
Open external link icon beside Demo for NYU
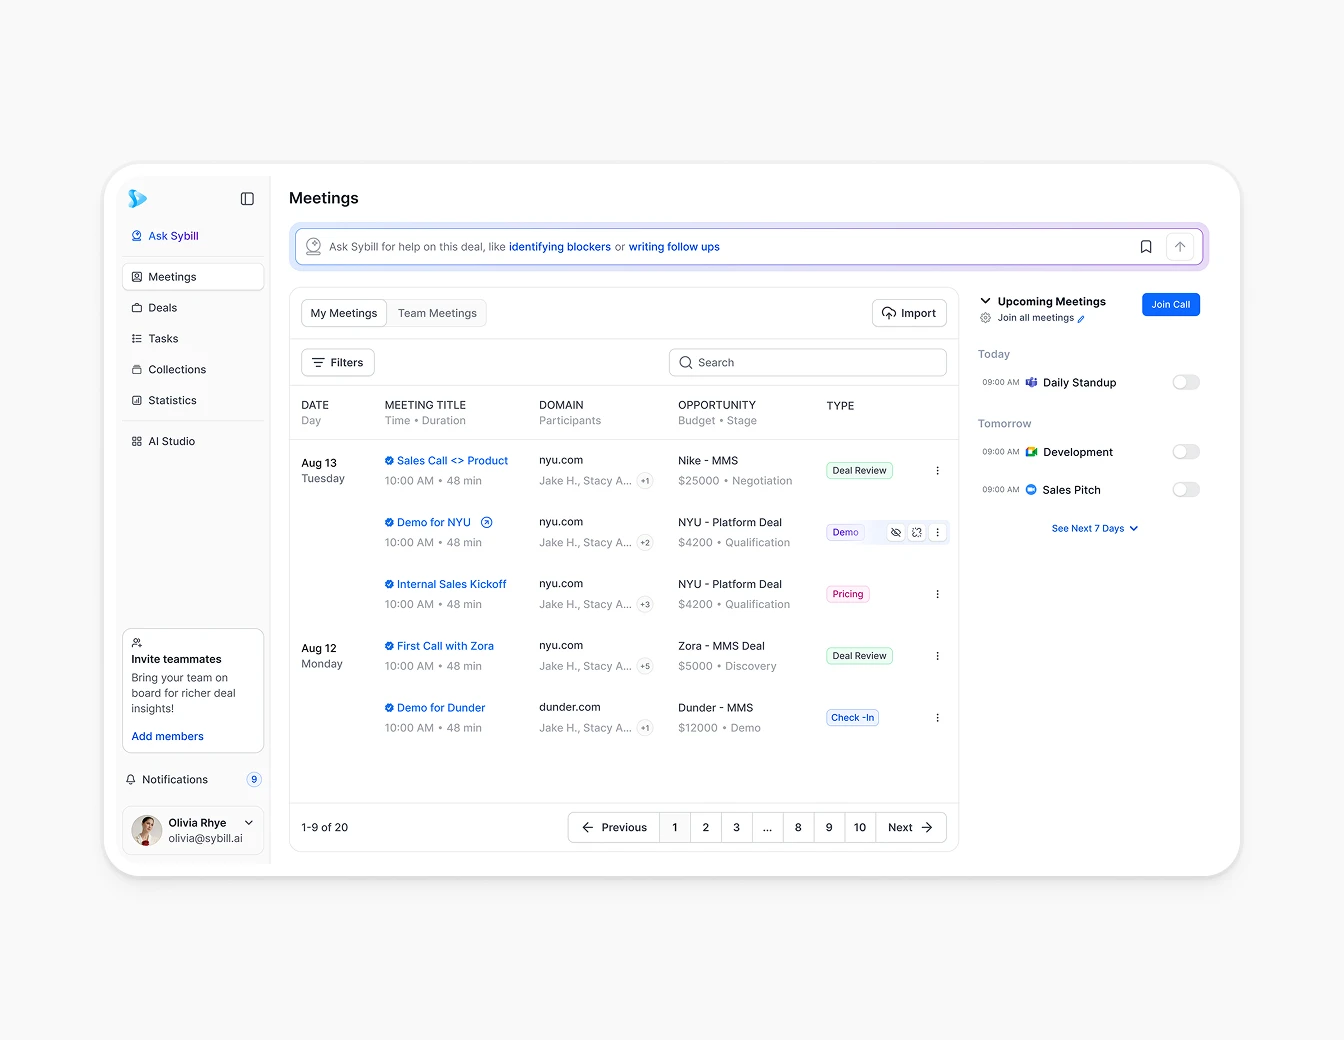[487, 523]
